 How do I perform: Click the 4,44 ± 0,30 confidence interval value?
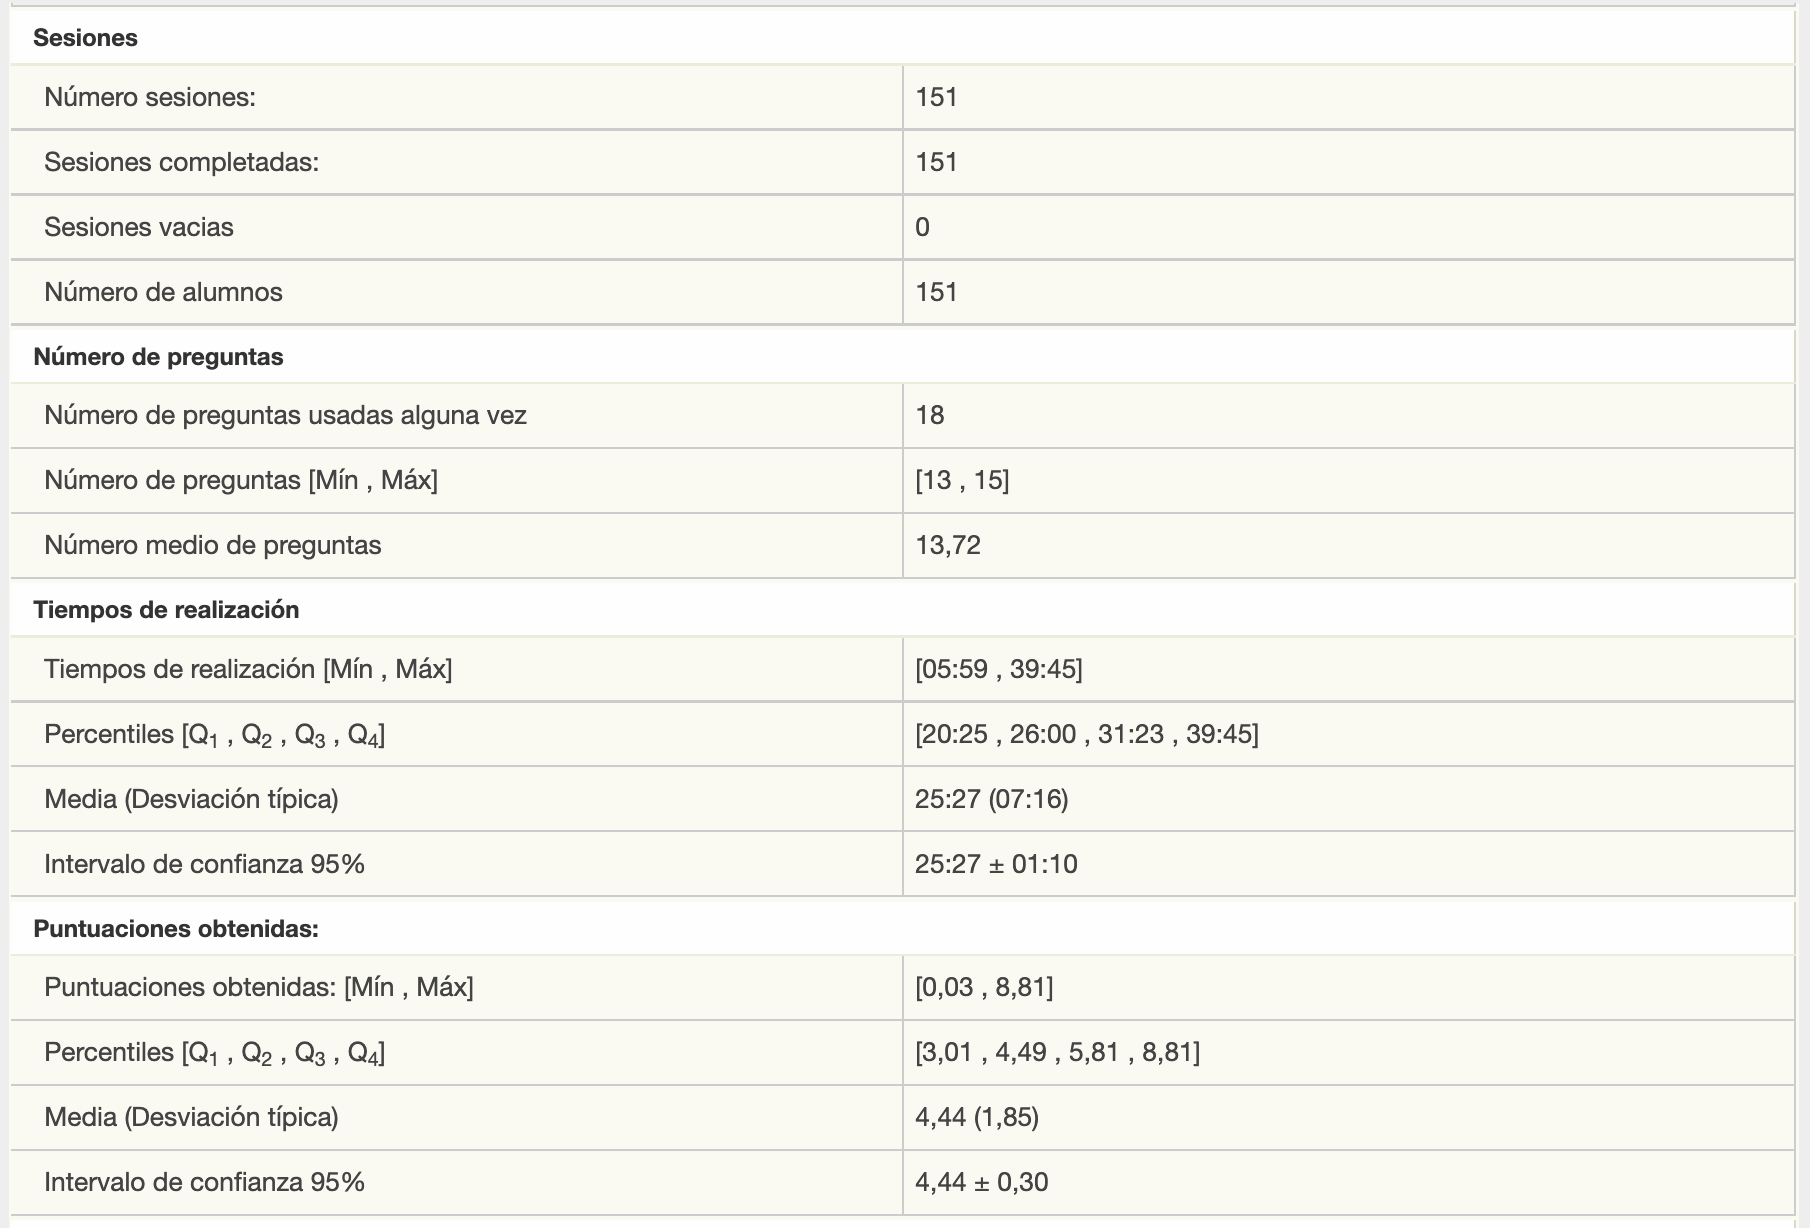pos(981,1182)
